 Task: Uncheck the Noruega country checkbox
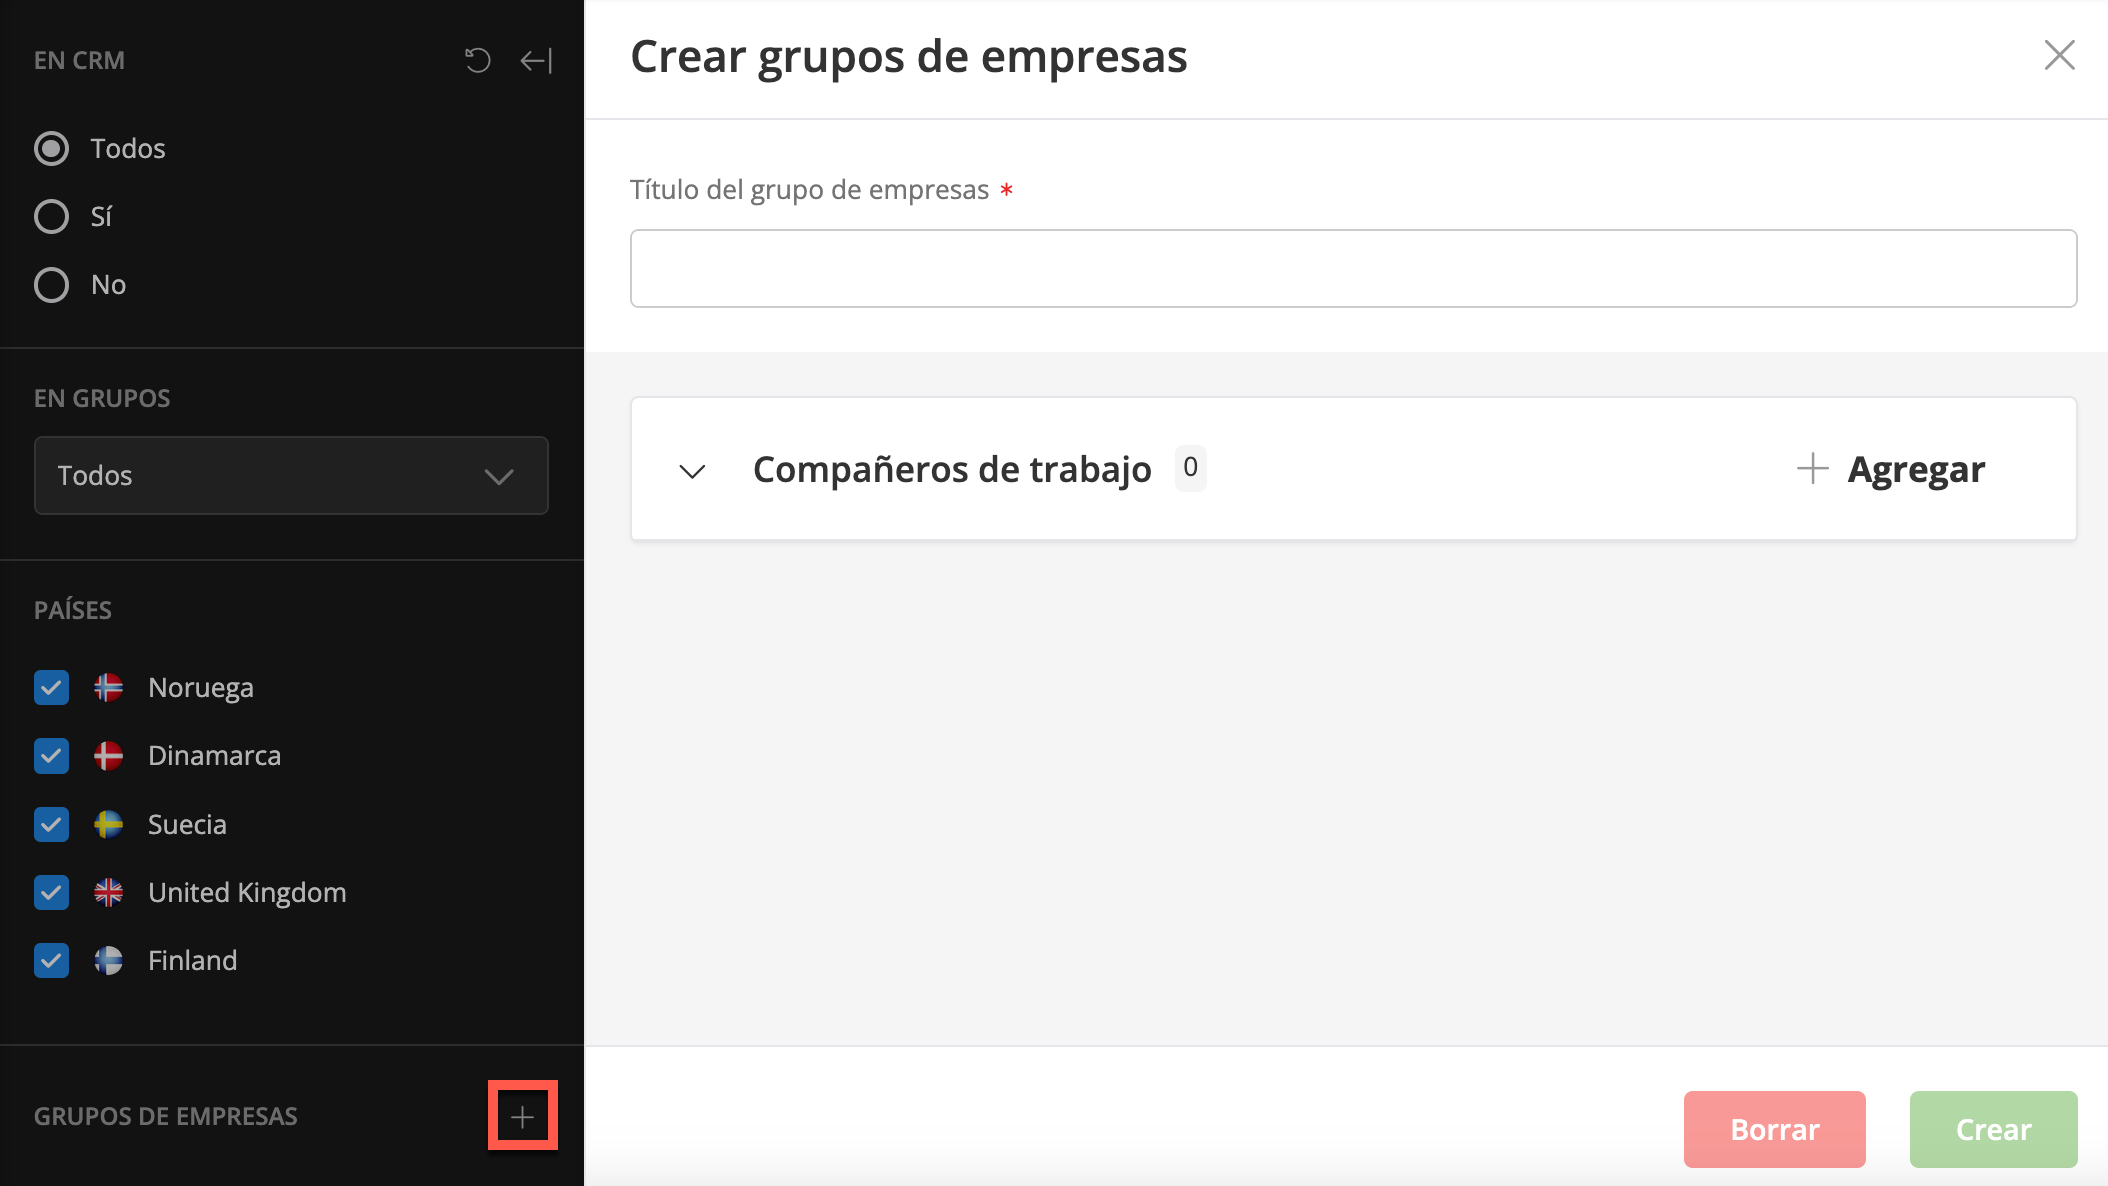coord(52,688)
